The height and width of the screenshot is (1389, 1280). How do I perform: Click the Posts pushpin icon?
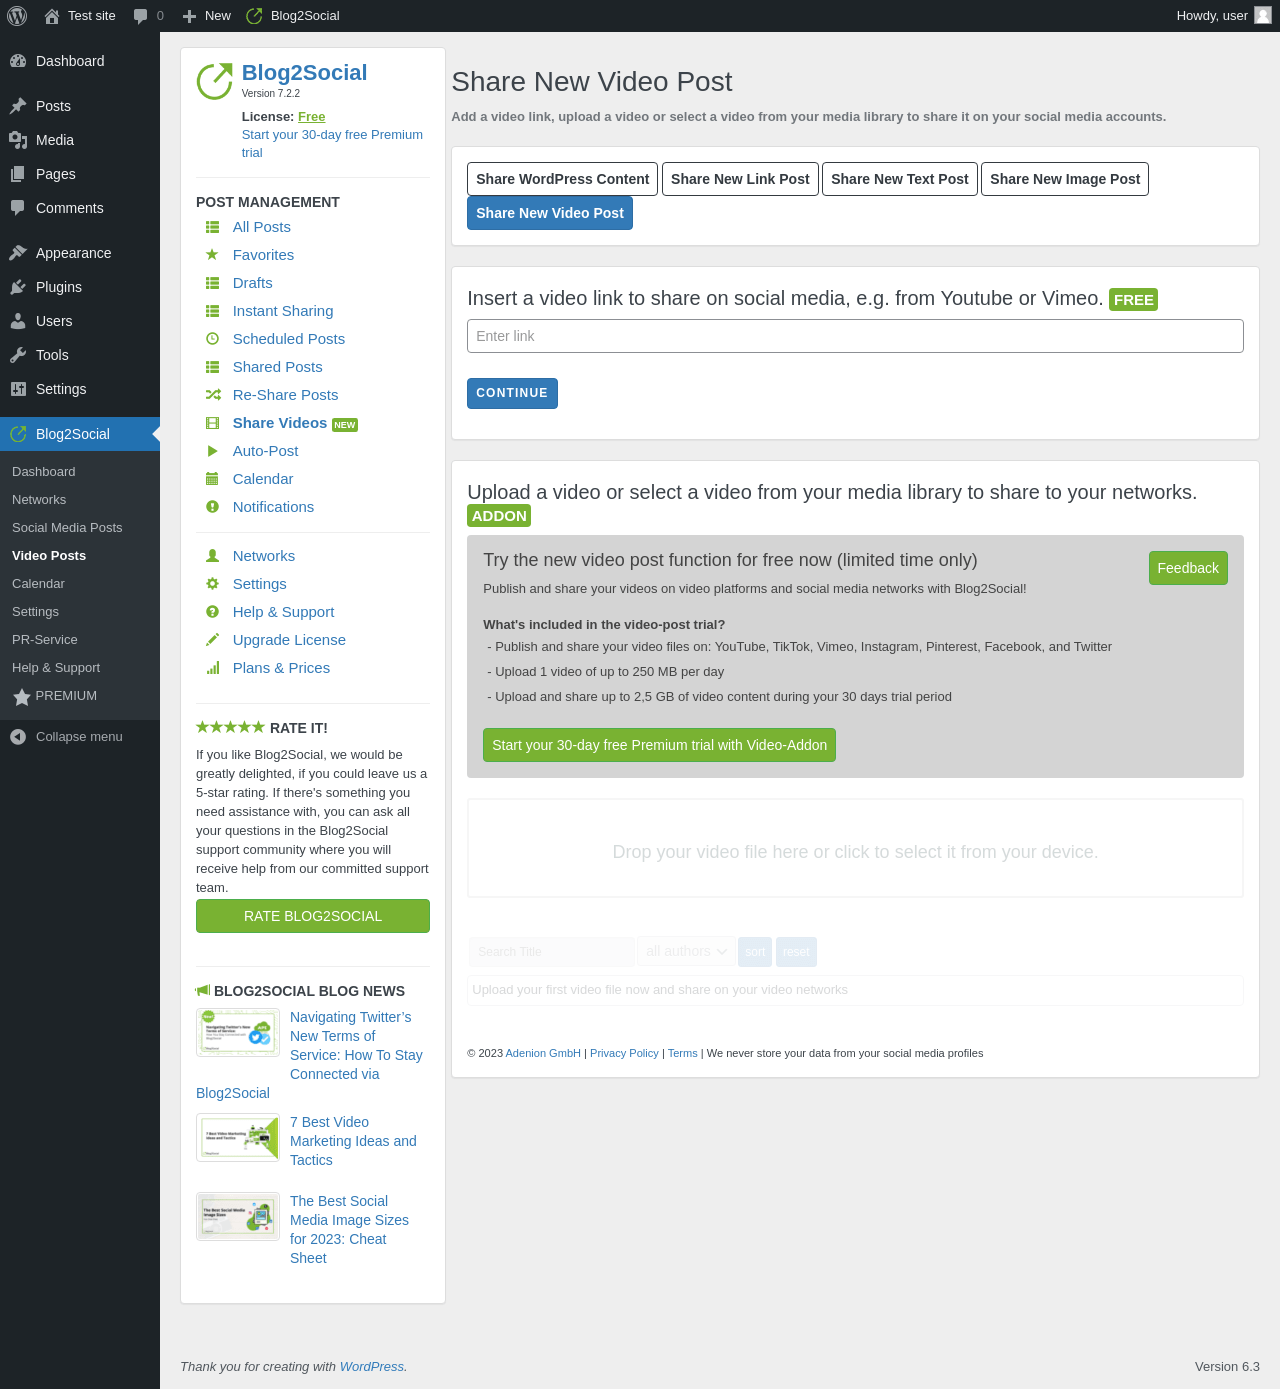coord(18,106)
